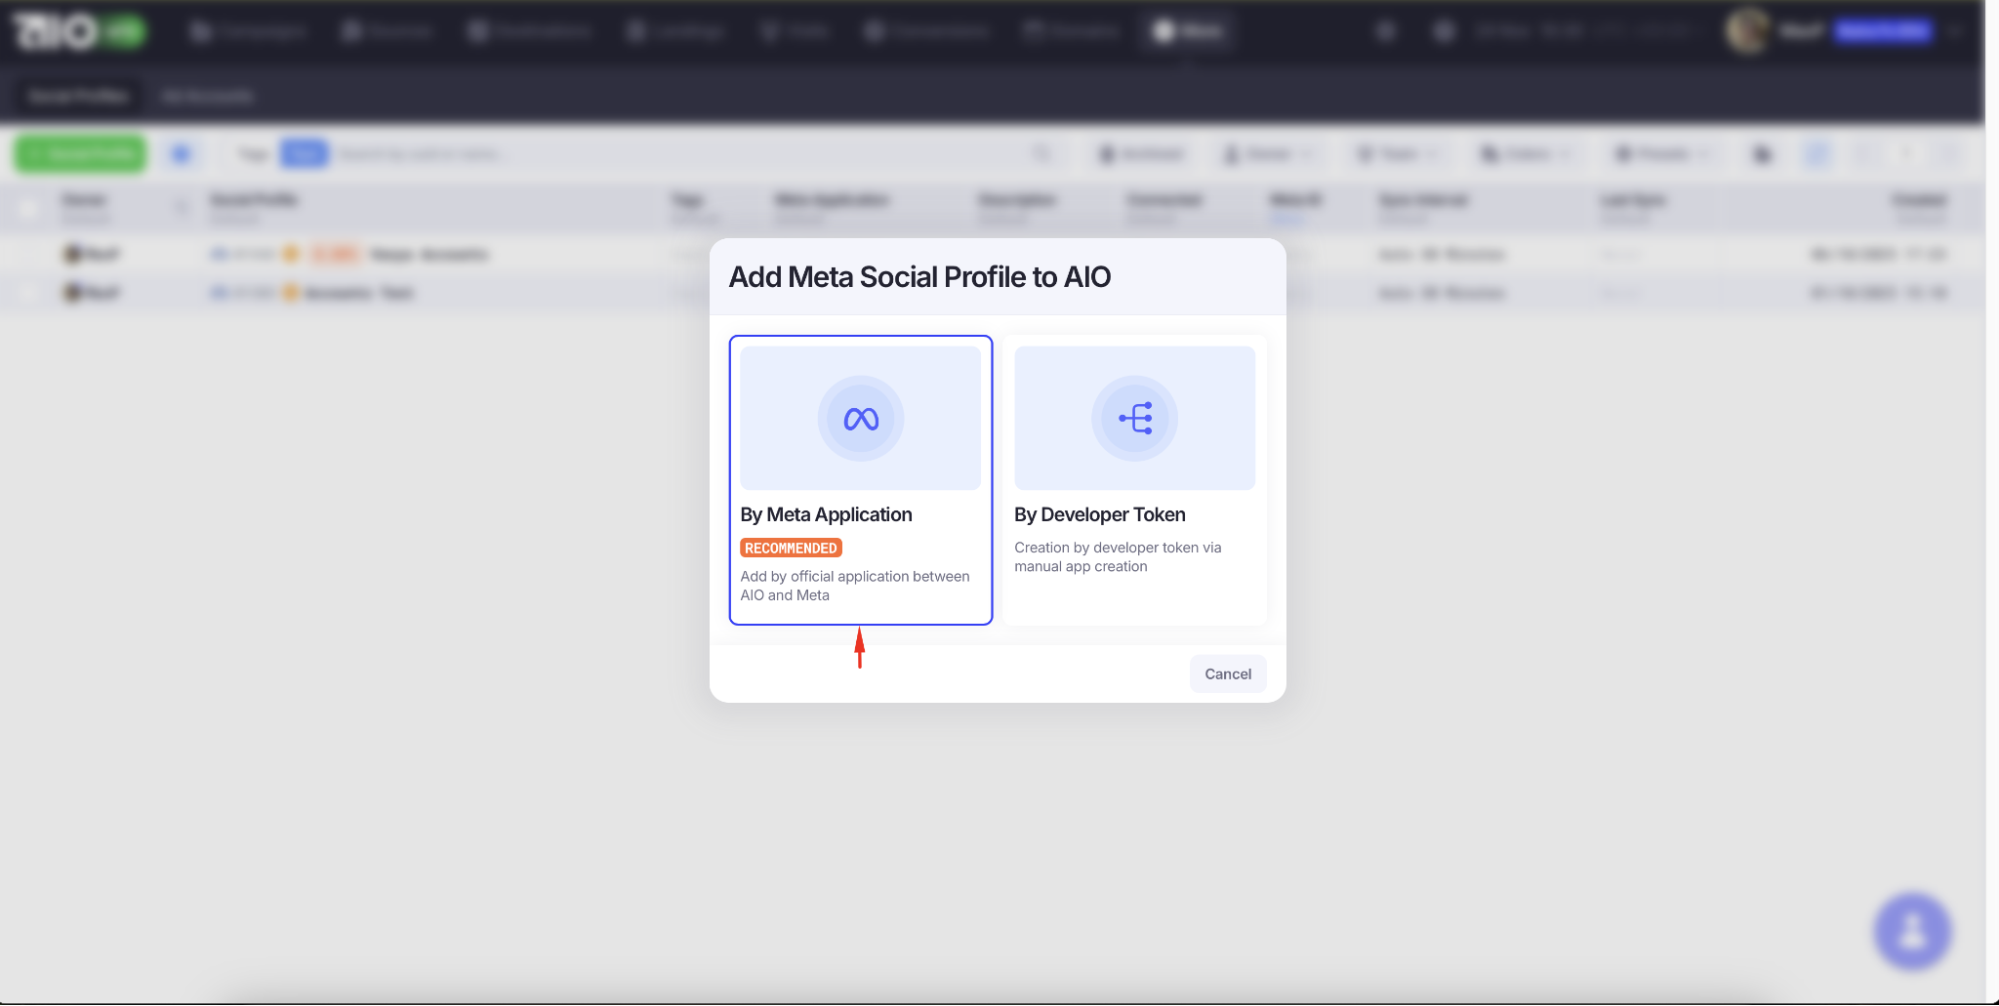Check the second table row checkbox
The image size is (1999, 1006).
(x=28, y=293)
